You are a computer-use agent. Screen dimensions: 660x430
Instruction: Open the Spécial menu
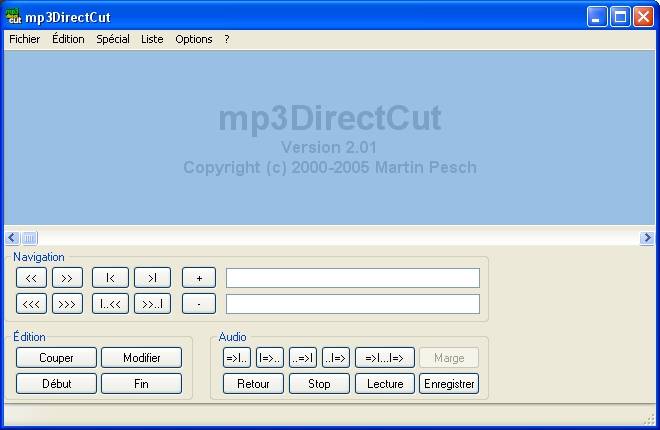click(113, 39)
